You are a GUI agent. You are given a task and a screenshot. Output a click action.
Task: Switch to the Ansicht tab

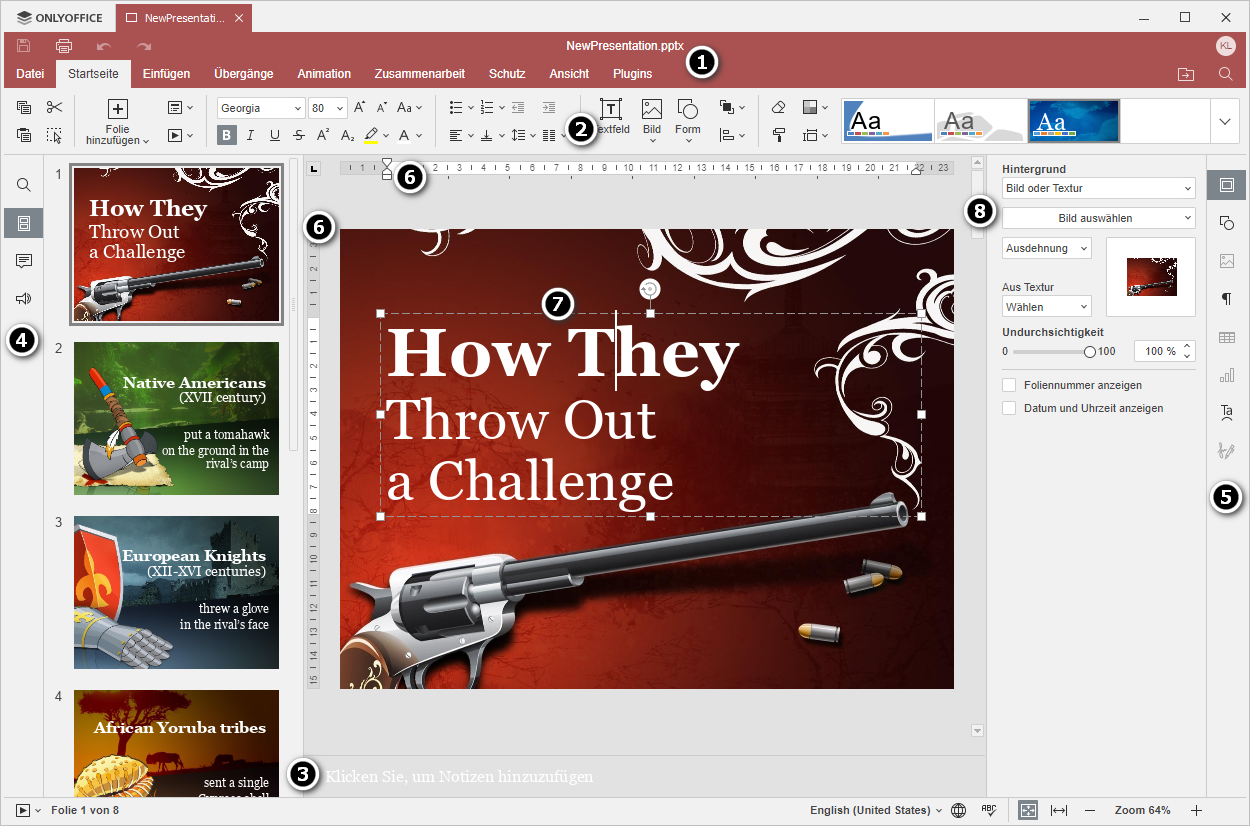pos(569,74)
